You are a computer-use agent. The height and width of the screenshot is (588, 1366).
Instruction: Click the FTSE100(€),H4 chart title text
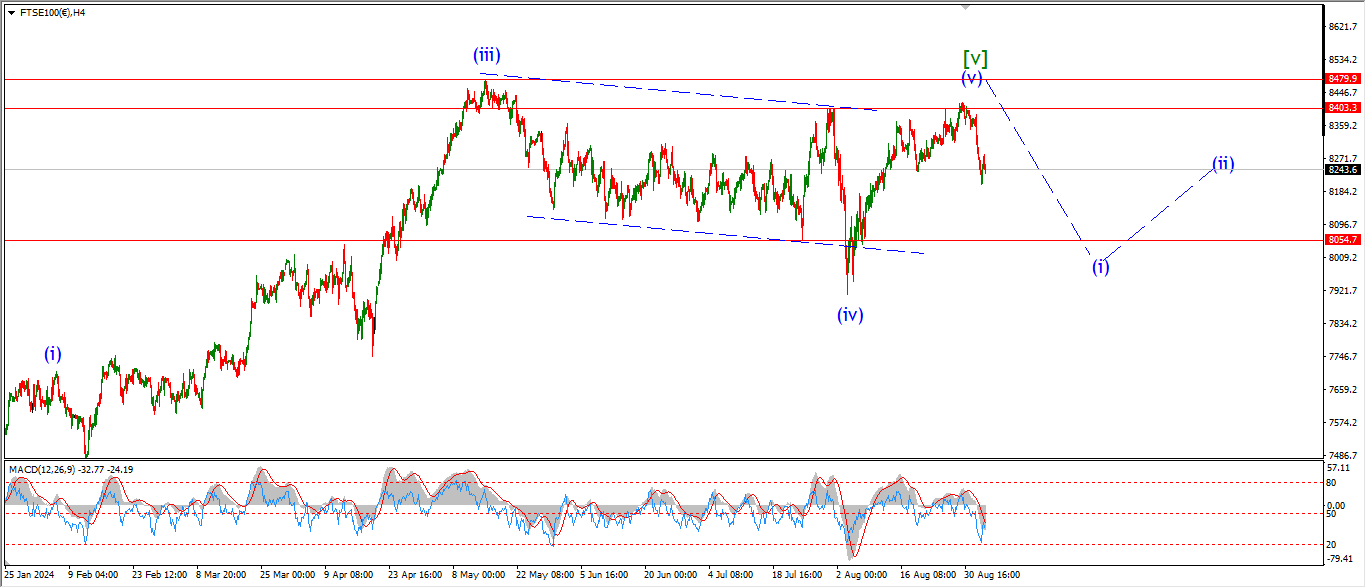click(x=52, y=13)
